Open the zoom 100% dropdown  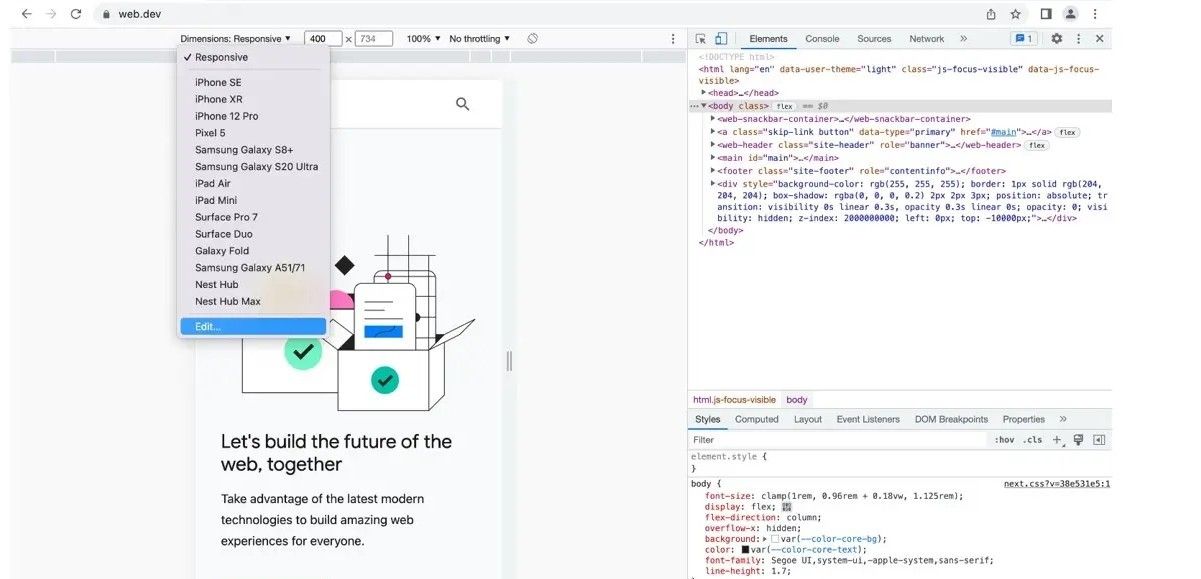(x=423, y=39)
